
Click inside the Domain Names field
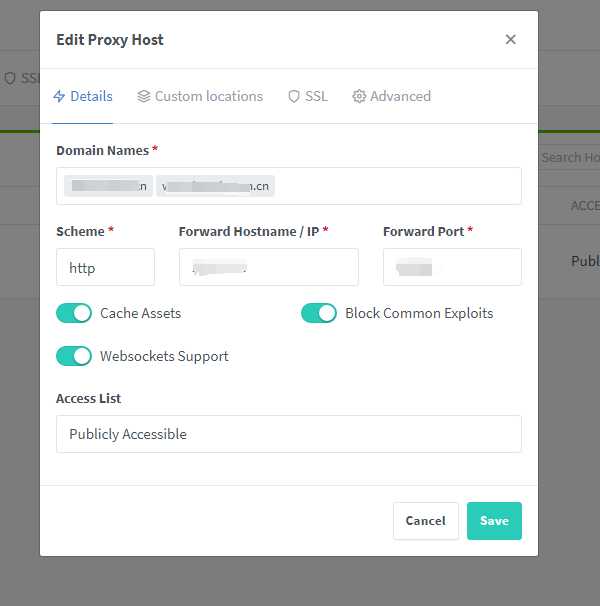[x=398, y=186]
